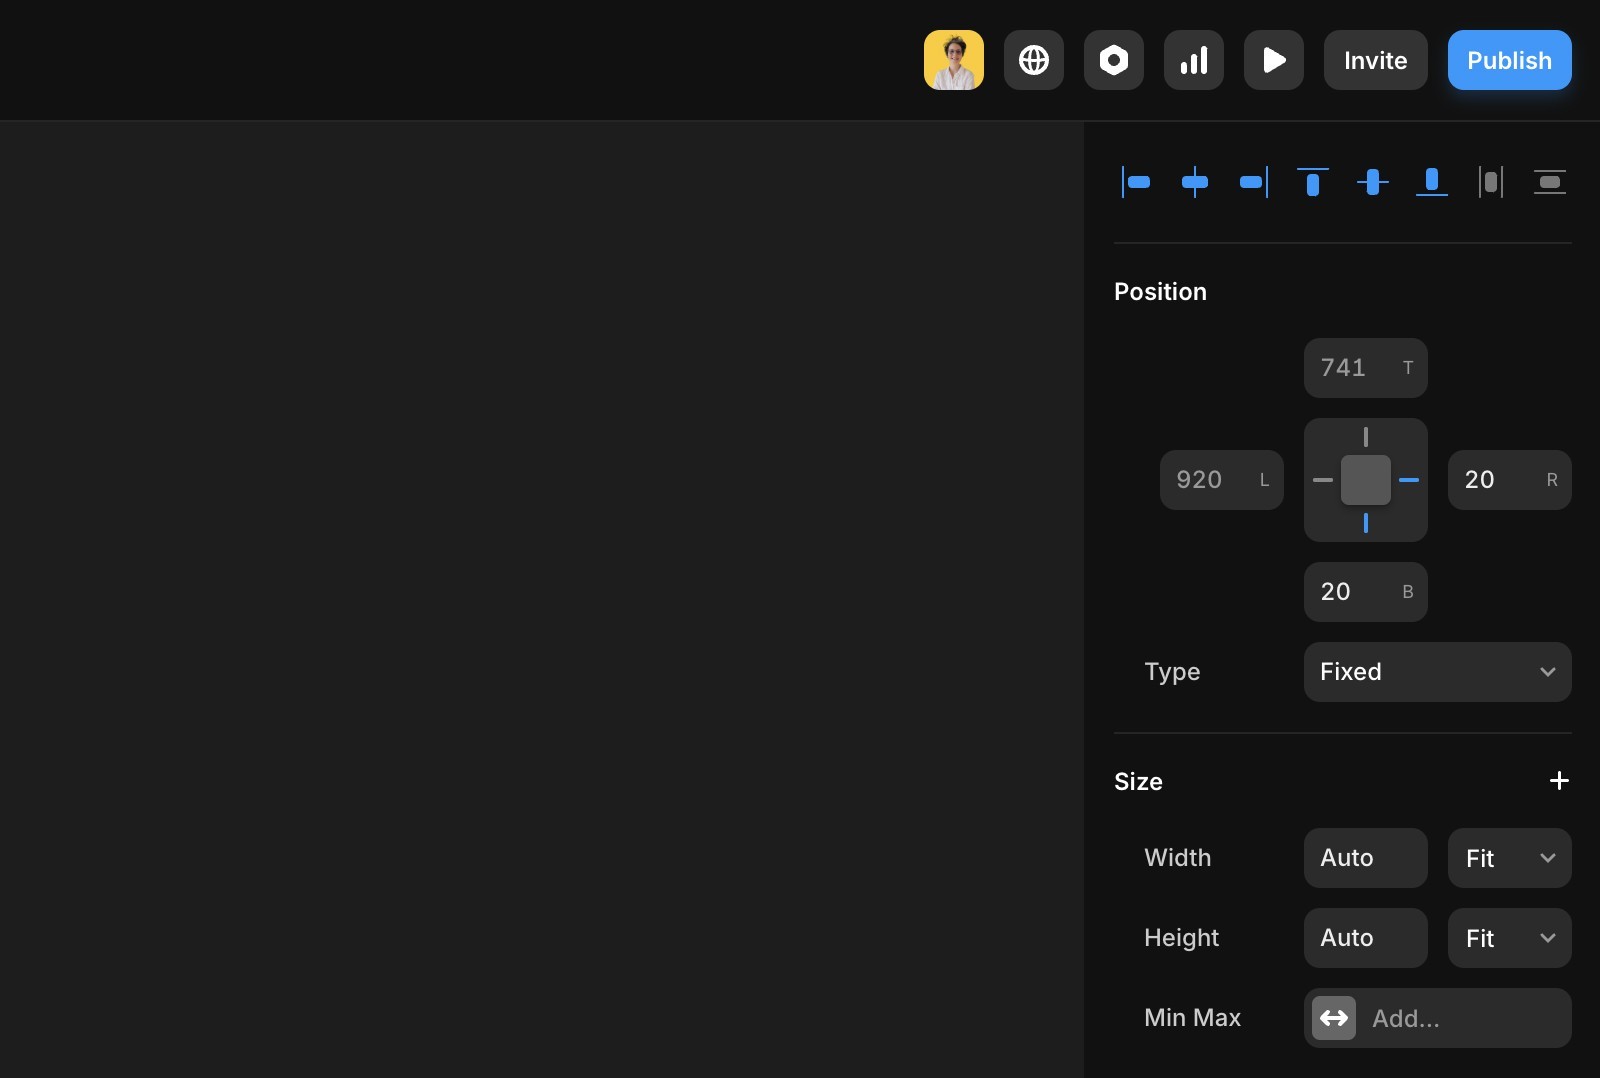
Task: Toggle the right pin constraint
Action: pos(1409,480)
